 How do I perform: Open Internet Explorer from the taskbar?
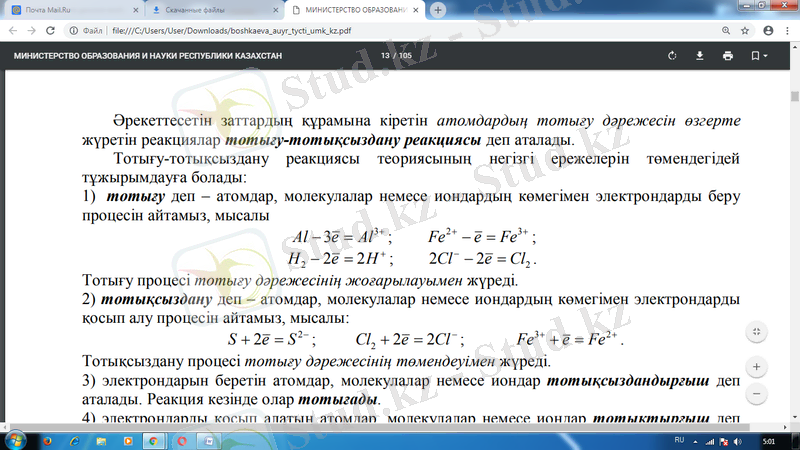tap(74, 441)
